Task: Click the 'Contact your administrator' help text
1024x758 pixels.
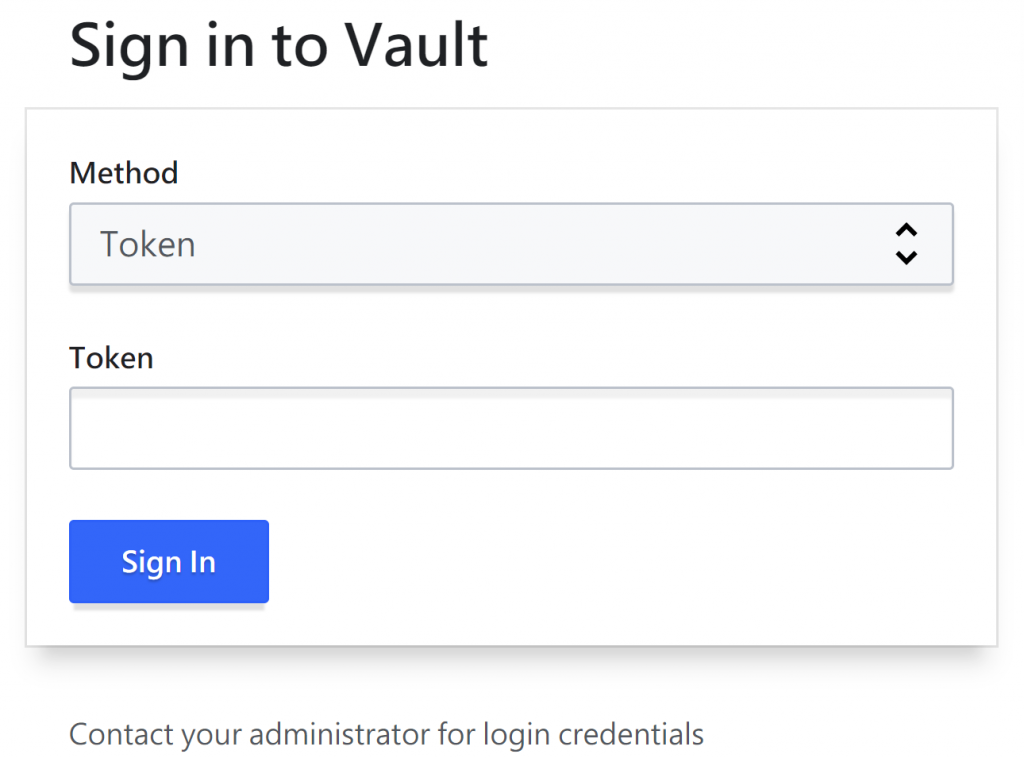Action: (386, 735)
